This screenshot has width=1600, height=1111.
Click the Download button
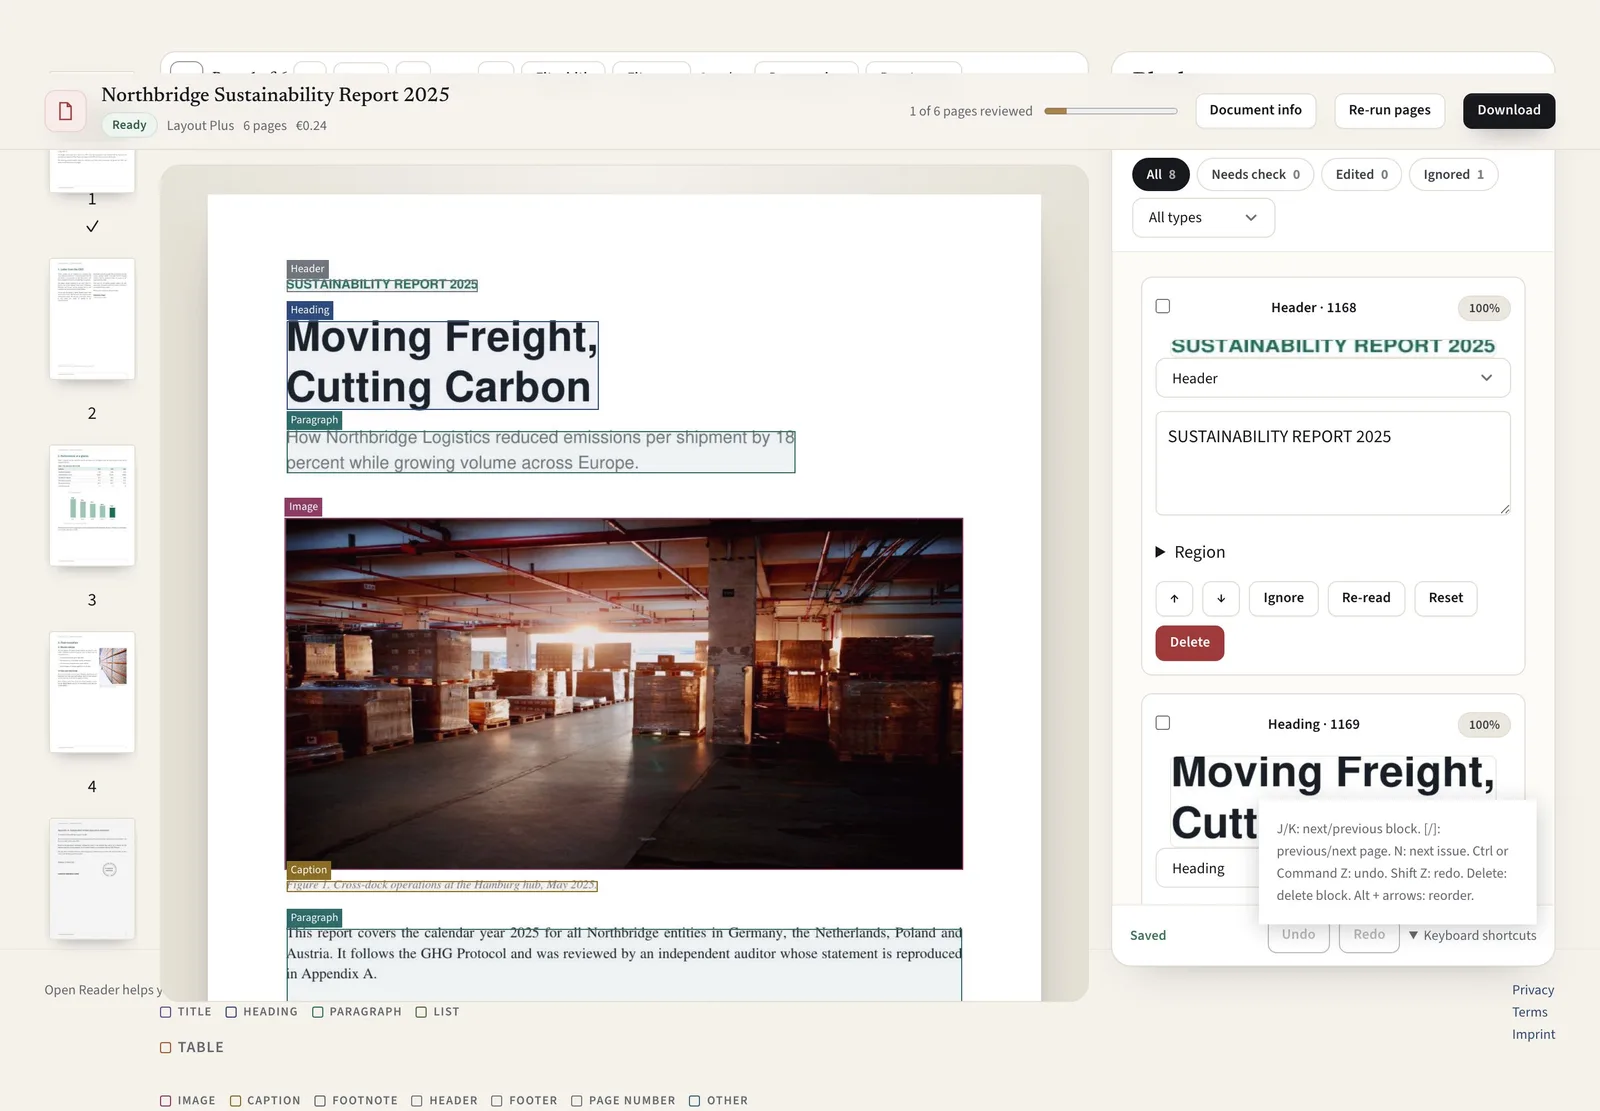tap(1509, 110)
